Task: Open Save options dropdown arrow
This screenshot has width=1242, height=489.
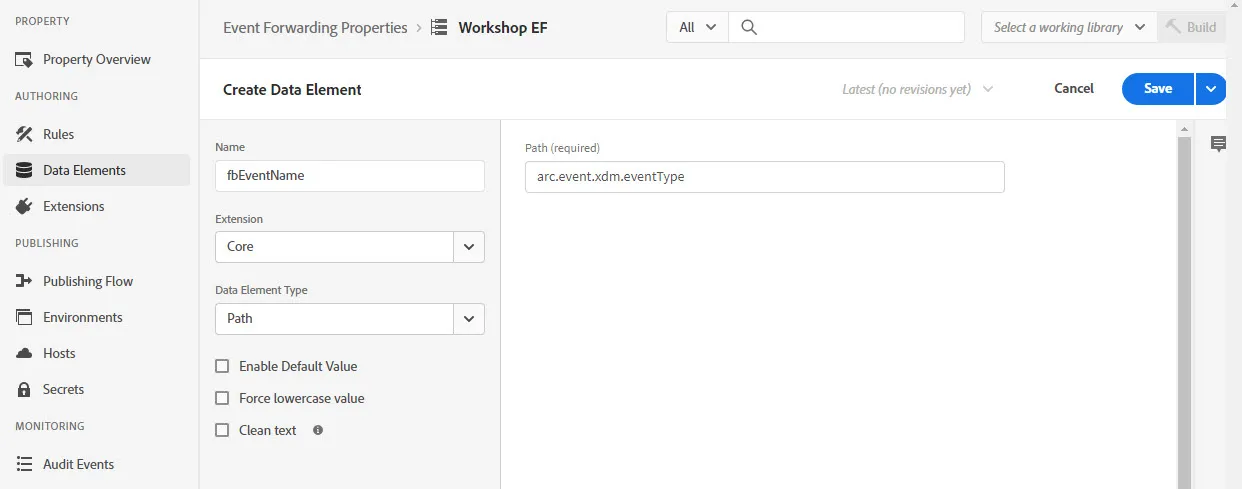Action: (1211, 89)
